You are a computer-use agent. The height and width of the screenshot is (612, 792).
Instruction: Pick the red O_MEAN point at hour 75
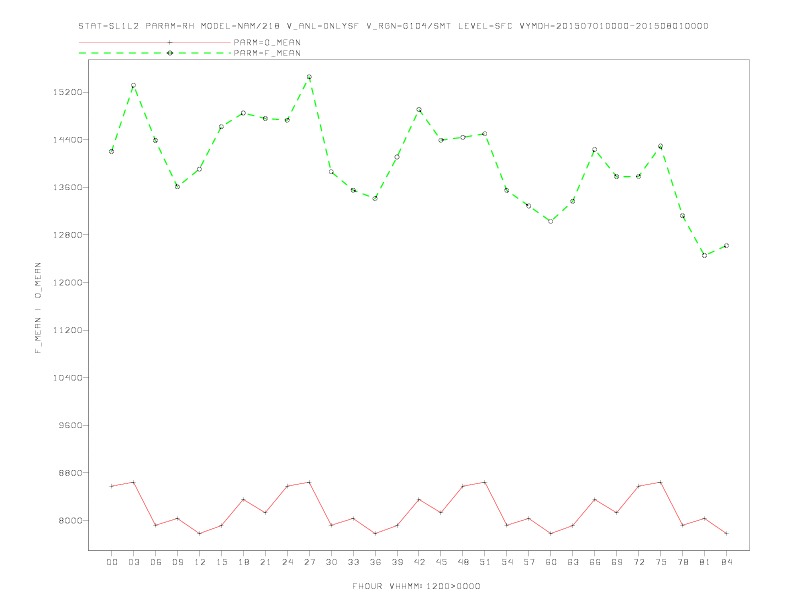coord(661,482)
